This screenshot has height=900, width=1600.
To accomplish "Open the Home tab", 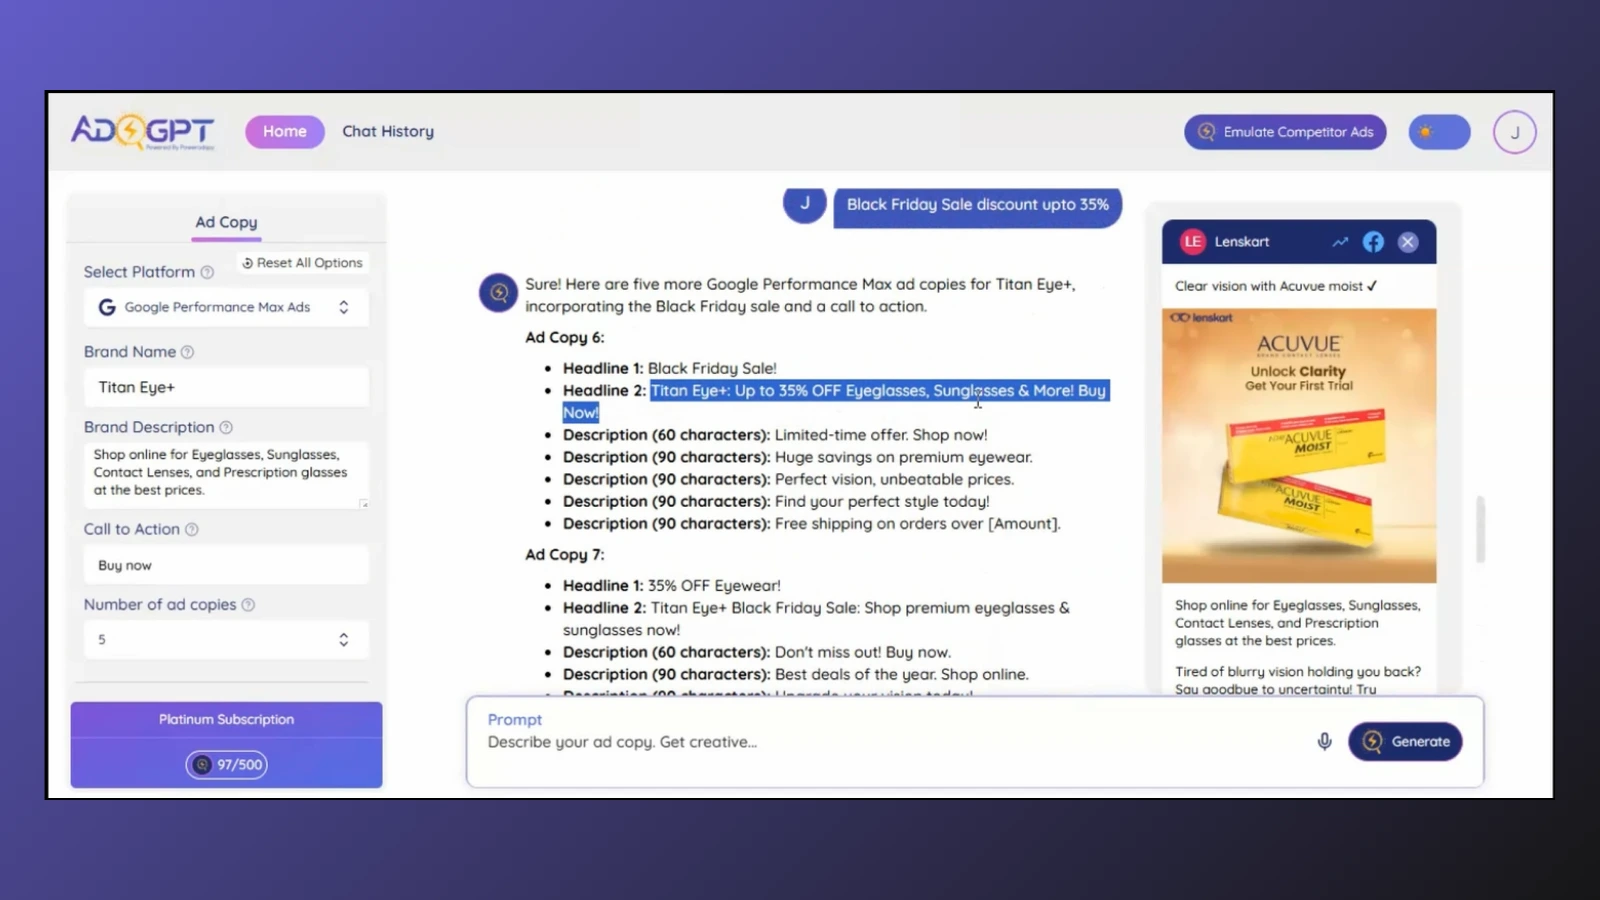I will [x=285, y=131].
